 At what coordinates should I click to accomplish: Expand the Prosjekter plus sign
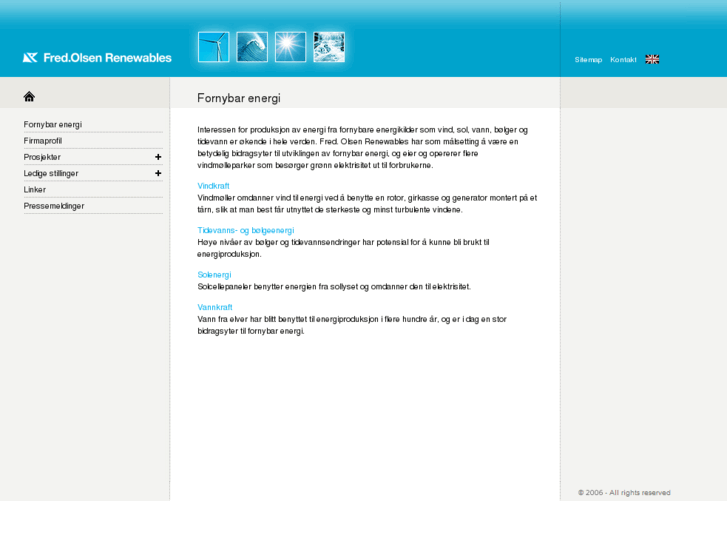pos(158,157)
